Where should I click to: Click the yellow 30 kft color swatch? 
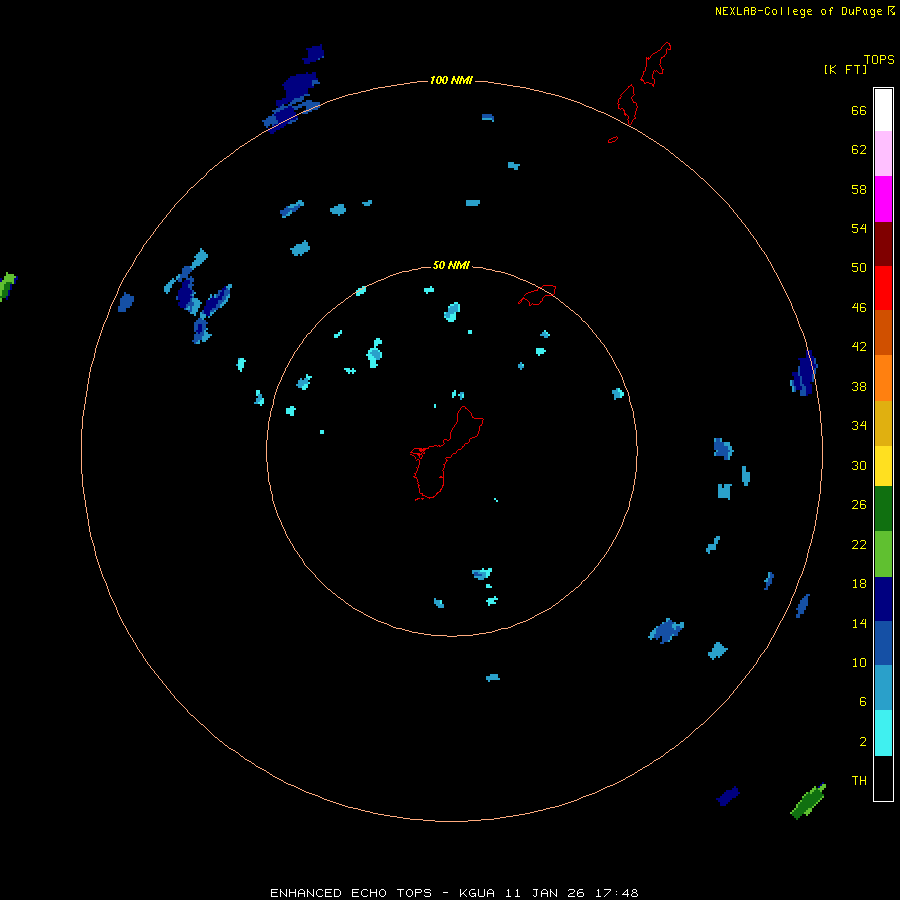(x=883, y=466)
